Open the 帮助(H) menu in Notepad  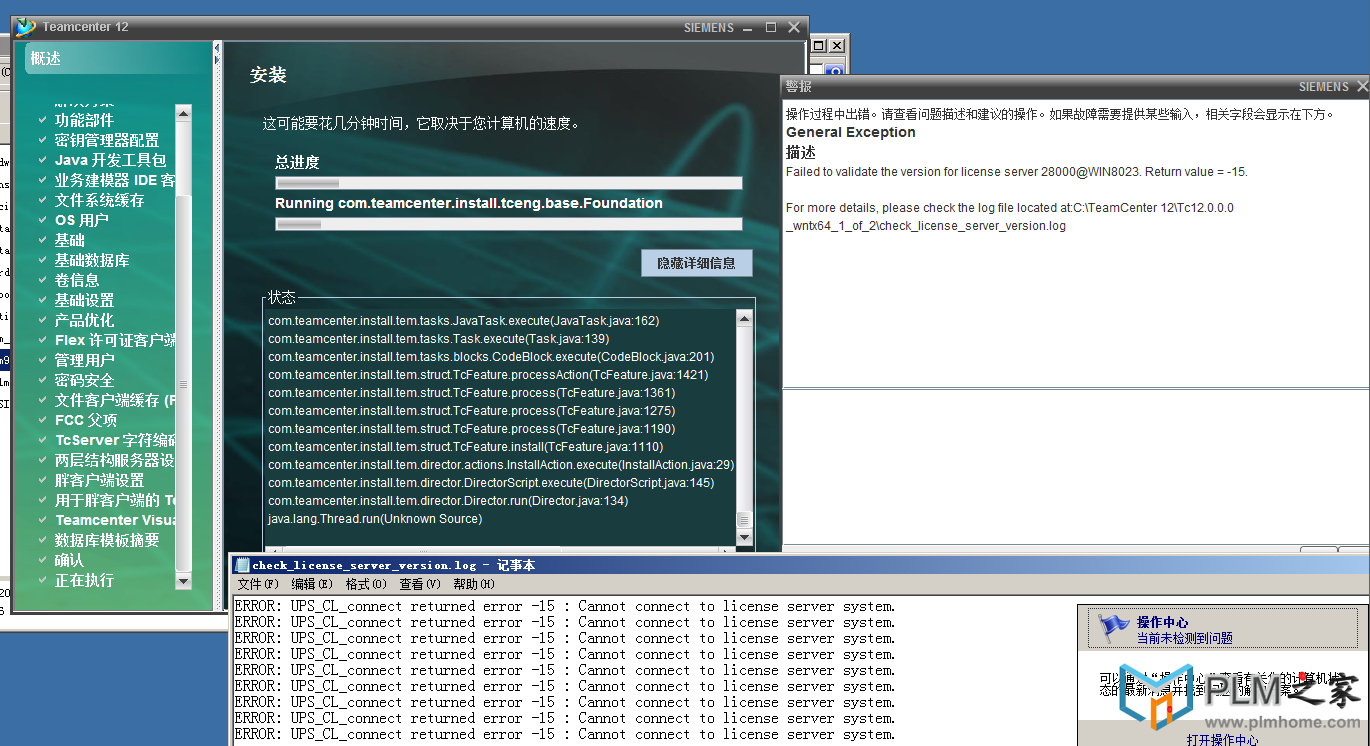(473, 584)
